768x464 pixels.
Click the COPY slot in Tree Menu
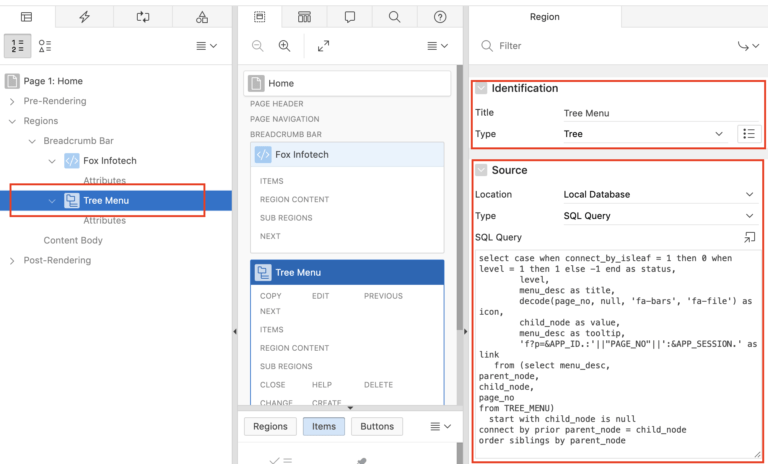271,296
